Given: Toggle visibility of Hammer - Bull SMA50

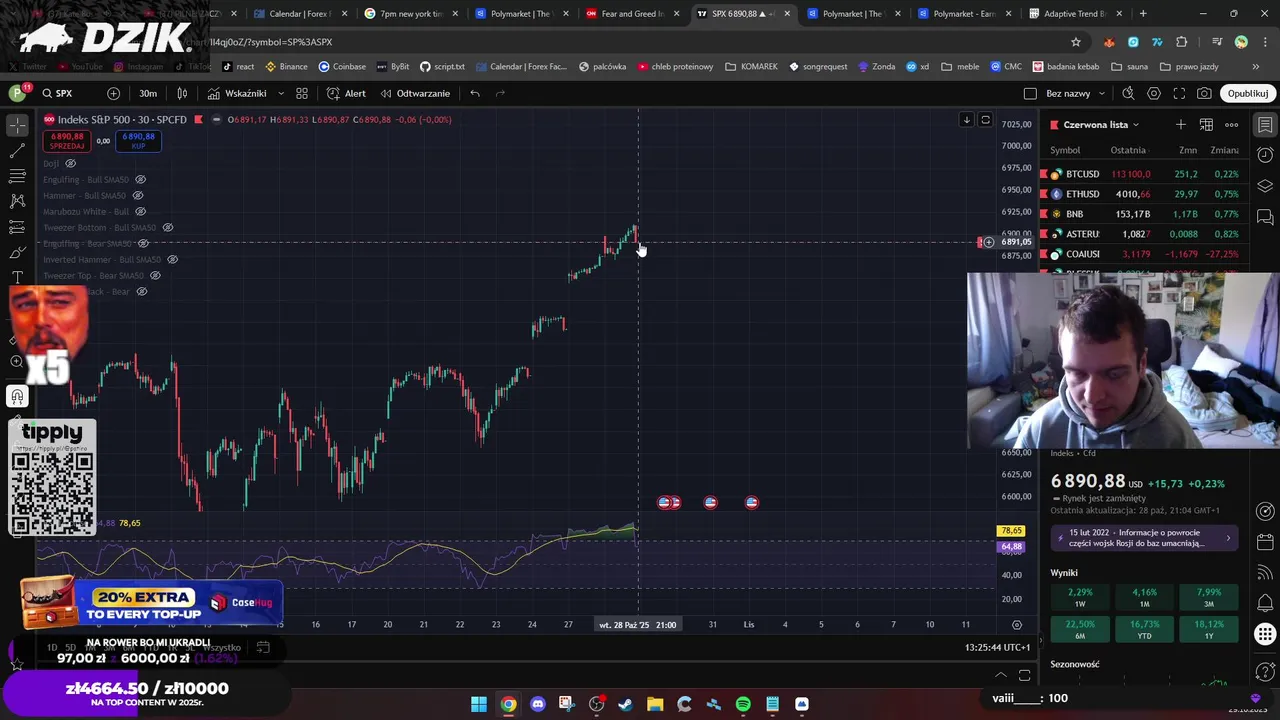Looking at the screenshot, I should click(x=138, y=195).
